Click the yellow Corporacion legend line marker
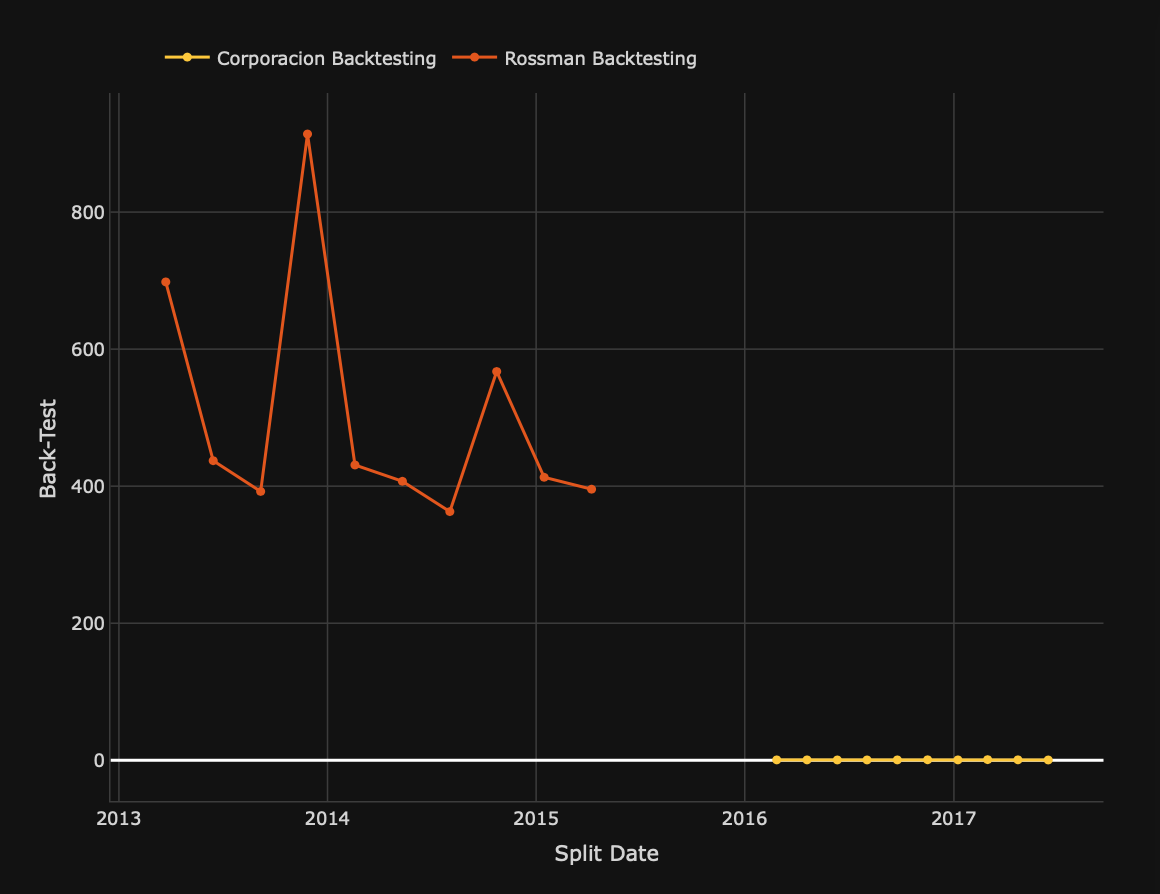Screen dimensions: 1160x894 [x=187, y=58]
